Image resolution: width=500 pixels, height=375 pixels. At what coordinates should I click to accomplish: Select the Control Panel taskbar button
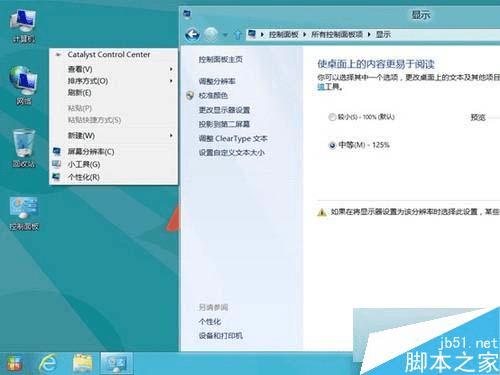pyautogui.click(x=117, y=363)
